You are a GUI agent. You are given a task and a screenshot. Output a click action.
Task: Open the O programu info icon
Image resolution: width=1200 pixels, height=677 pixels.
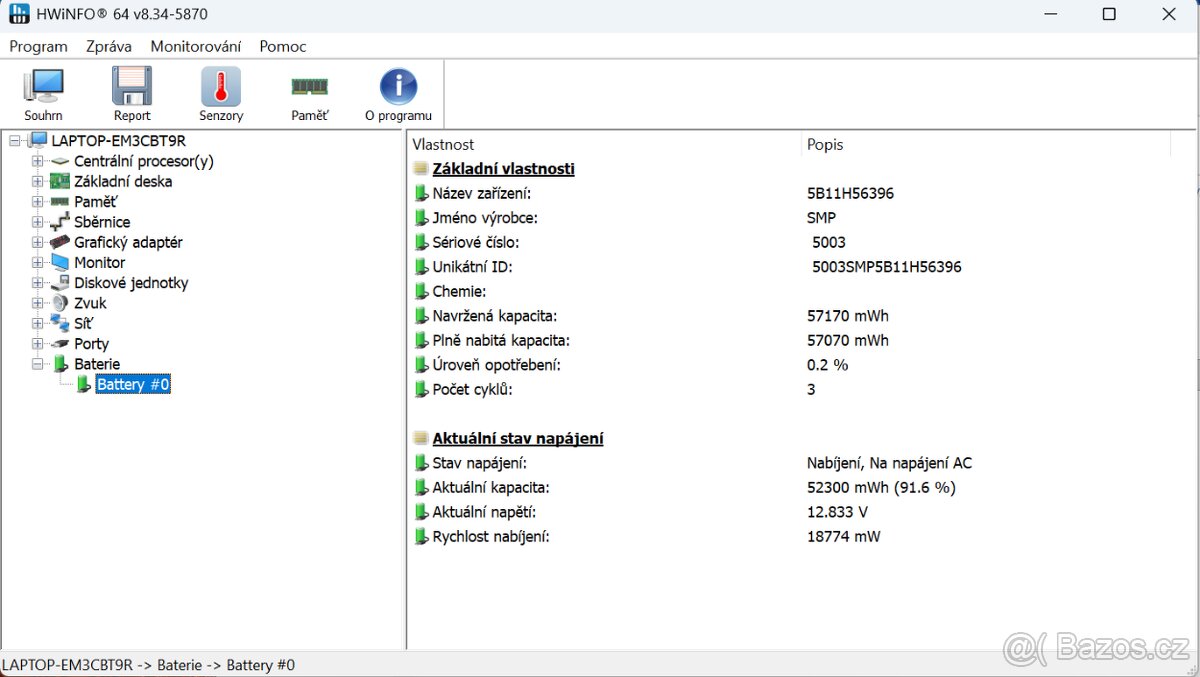(398, 88)
